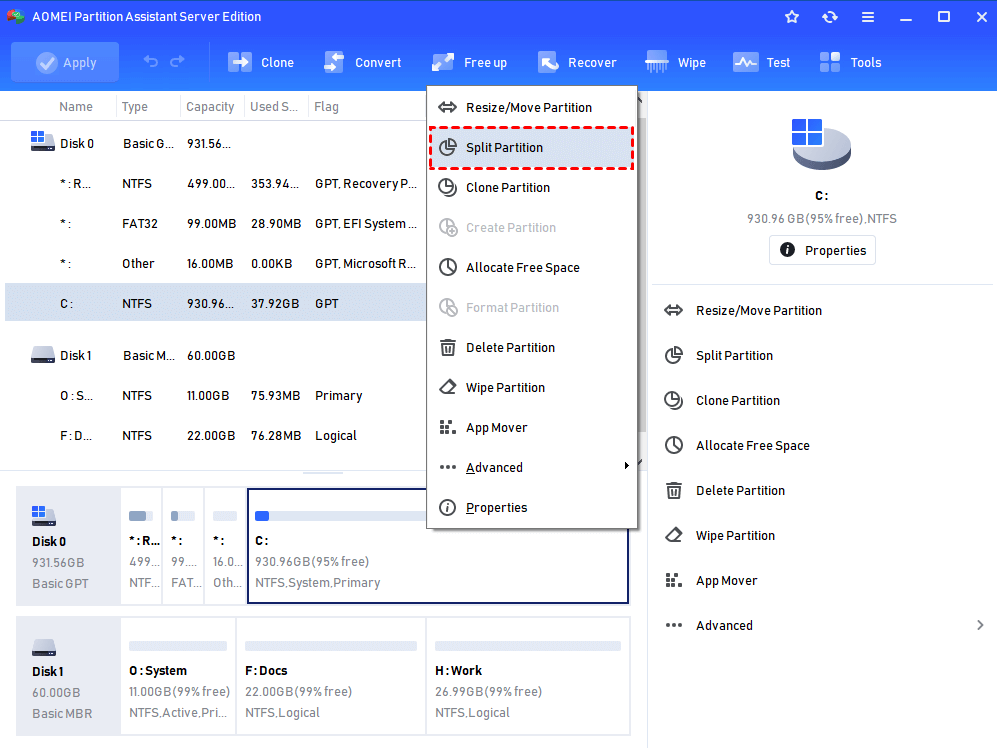Open the Free up toolbar option

coord(470,62)
